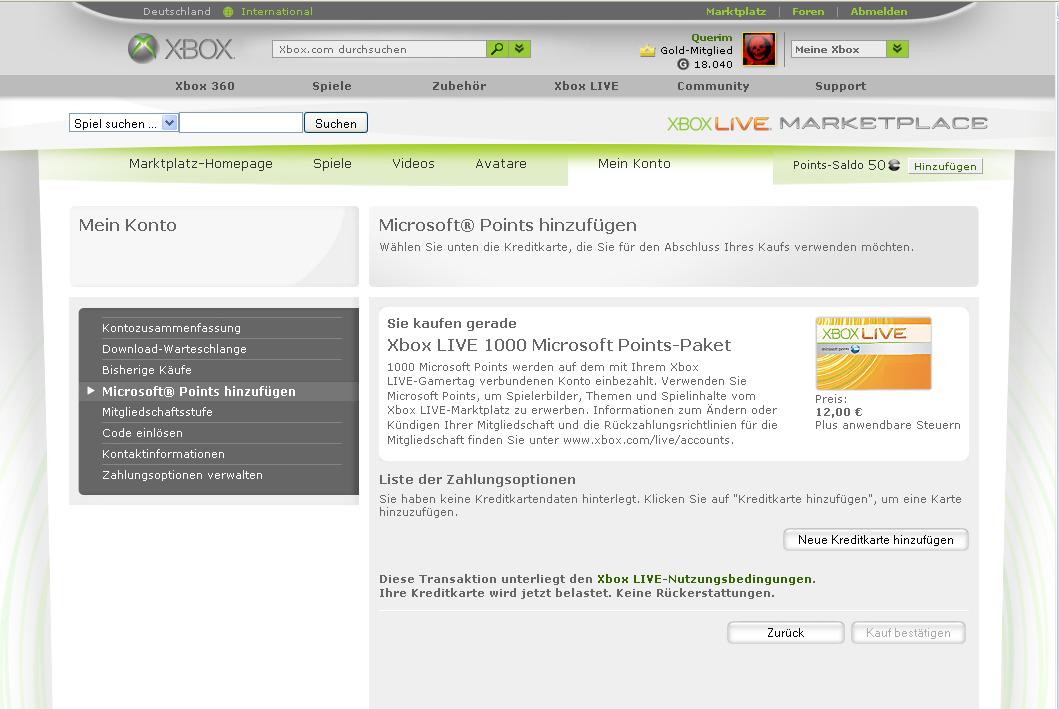The width and height of the screenshot is (1059, 709).
Task: Open Kontaktinformationen in sidebar
Action: [163, 454]
